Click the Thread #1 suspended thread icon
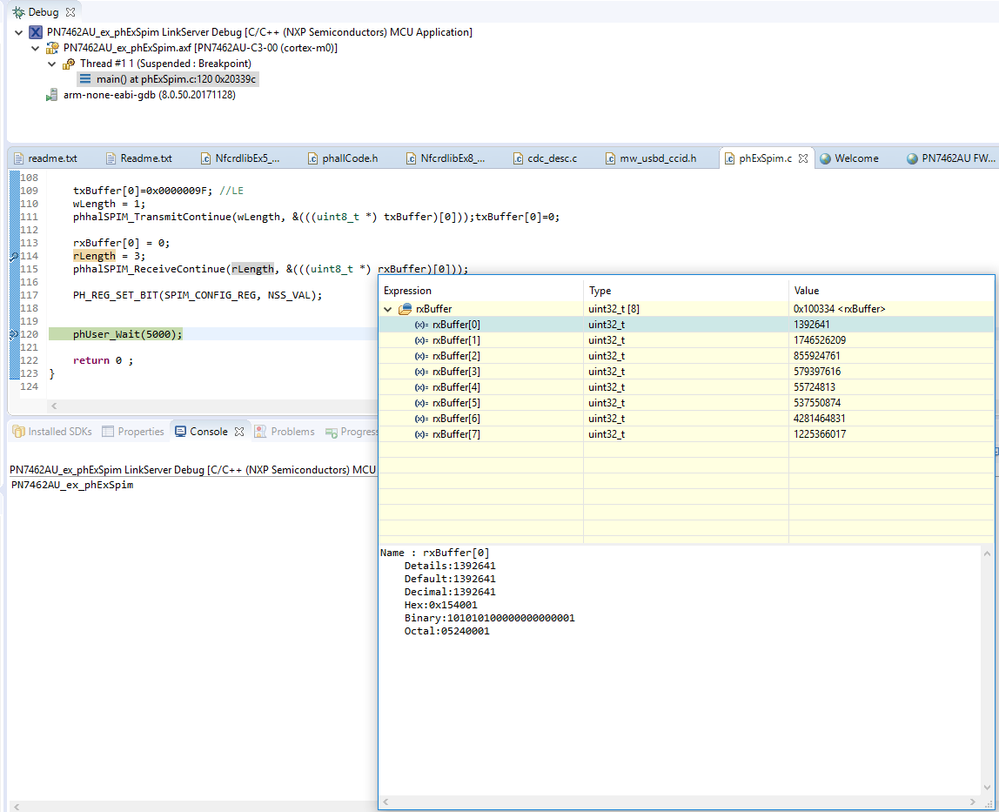Screen dimensions: 999x812 point(68,64)
